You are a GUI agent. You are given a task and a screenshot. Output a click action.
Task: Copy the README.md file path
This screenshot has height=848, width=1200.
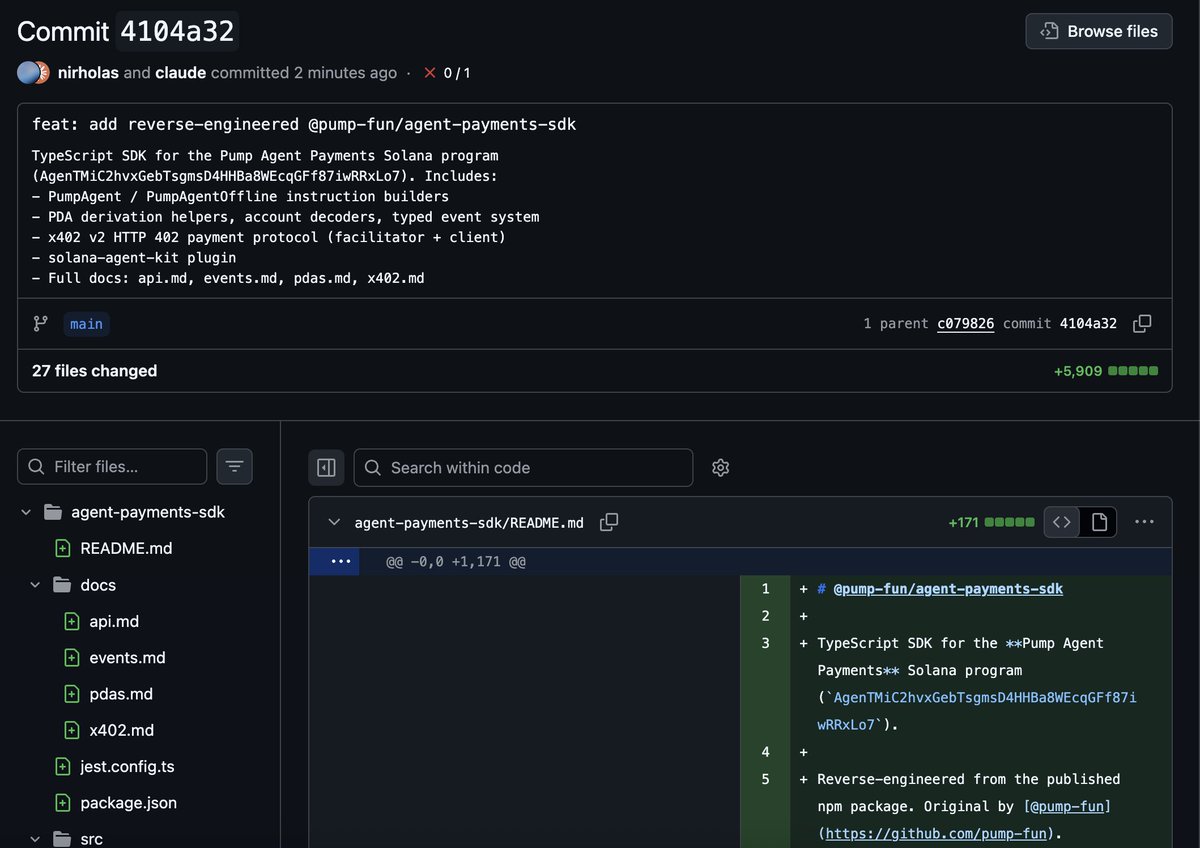coord(609,522)
